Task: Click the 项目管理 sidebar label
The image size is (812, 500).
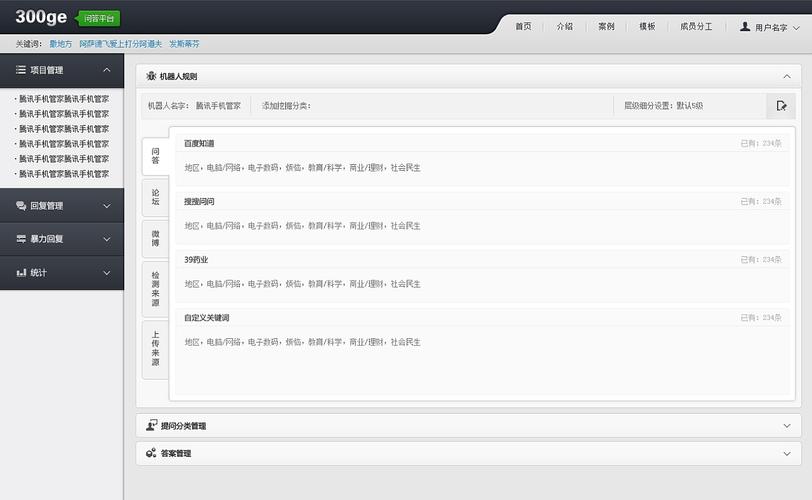Action: pyautogui.click(x=47, y=70)
